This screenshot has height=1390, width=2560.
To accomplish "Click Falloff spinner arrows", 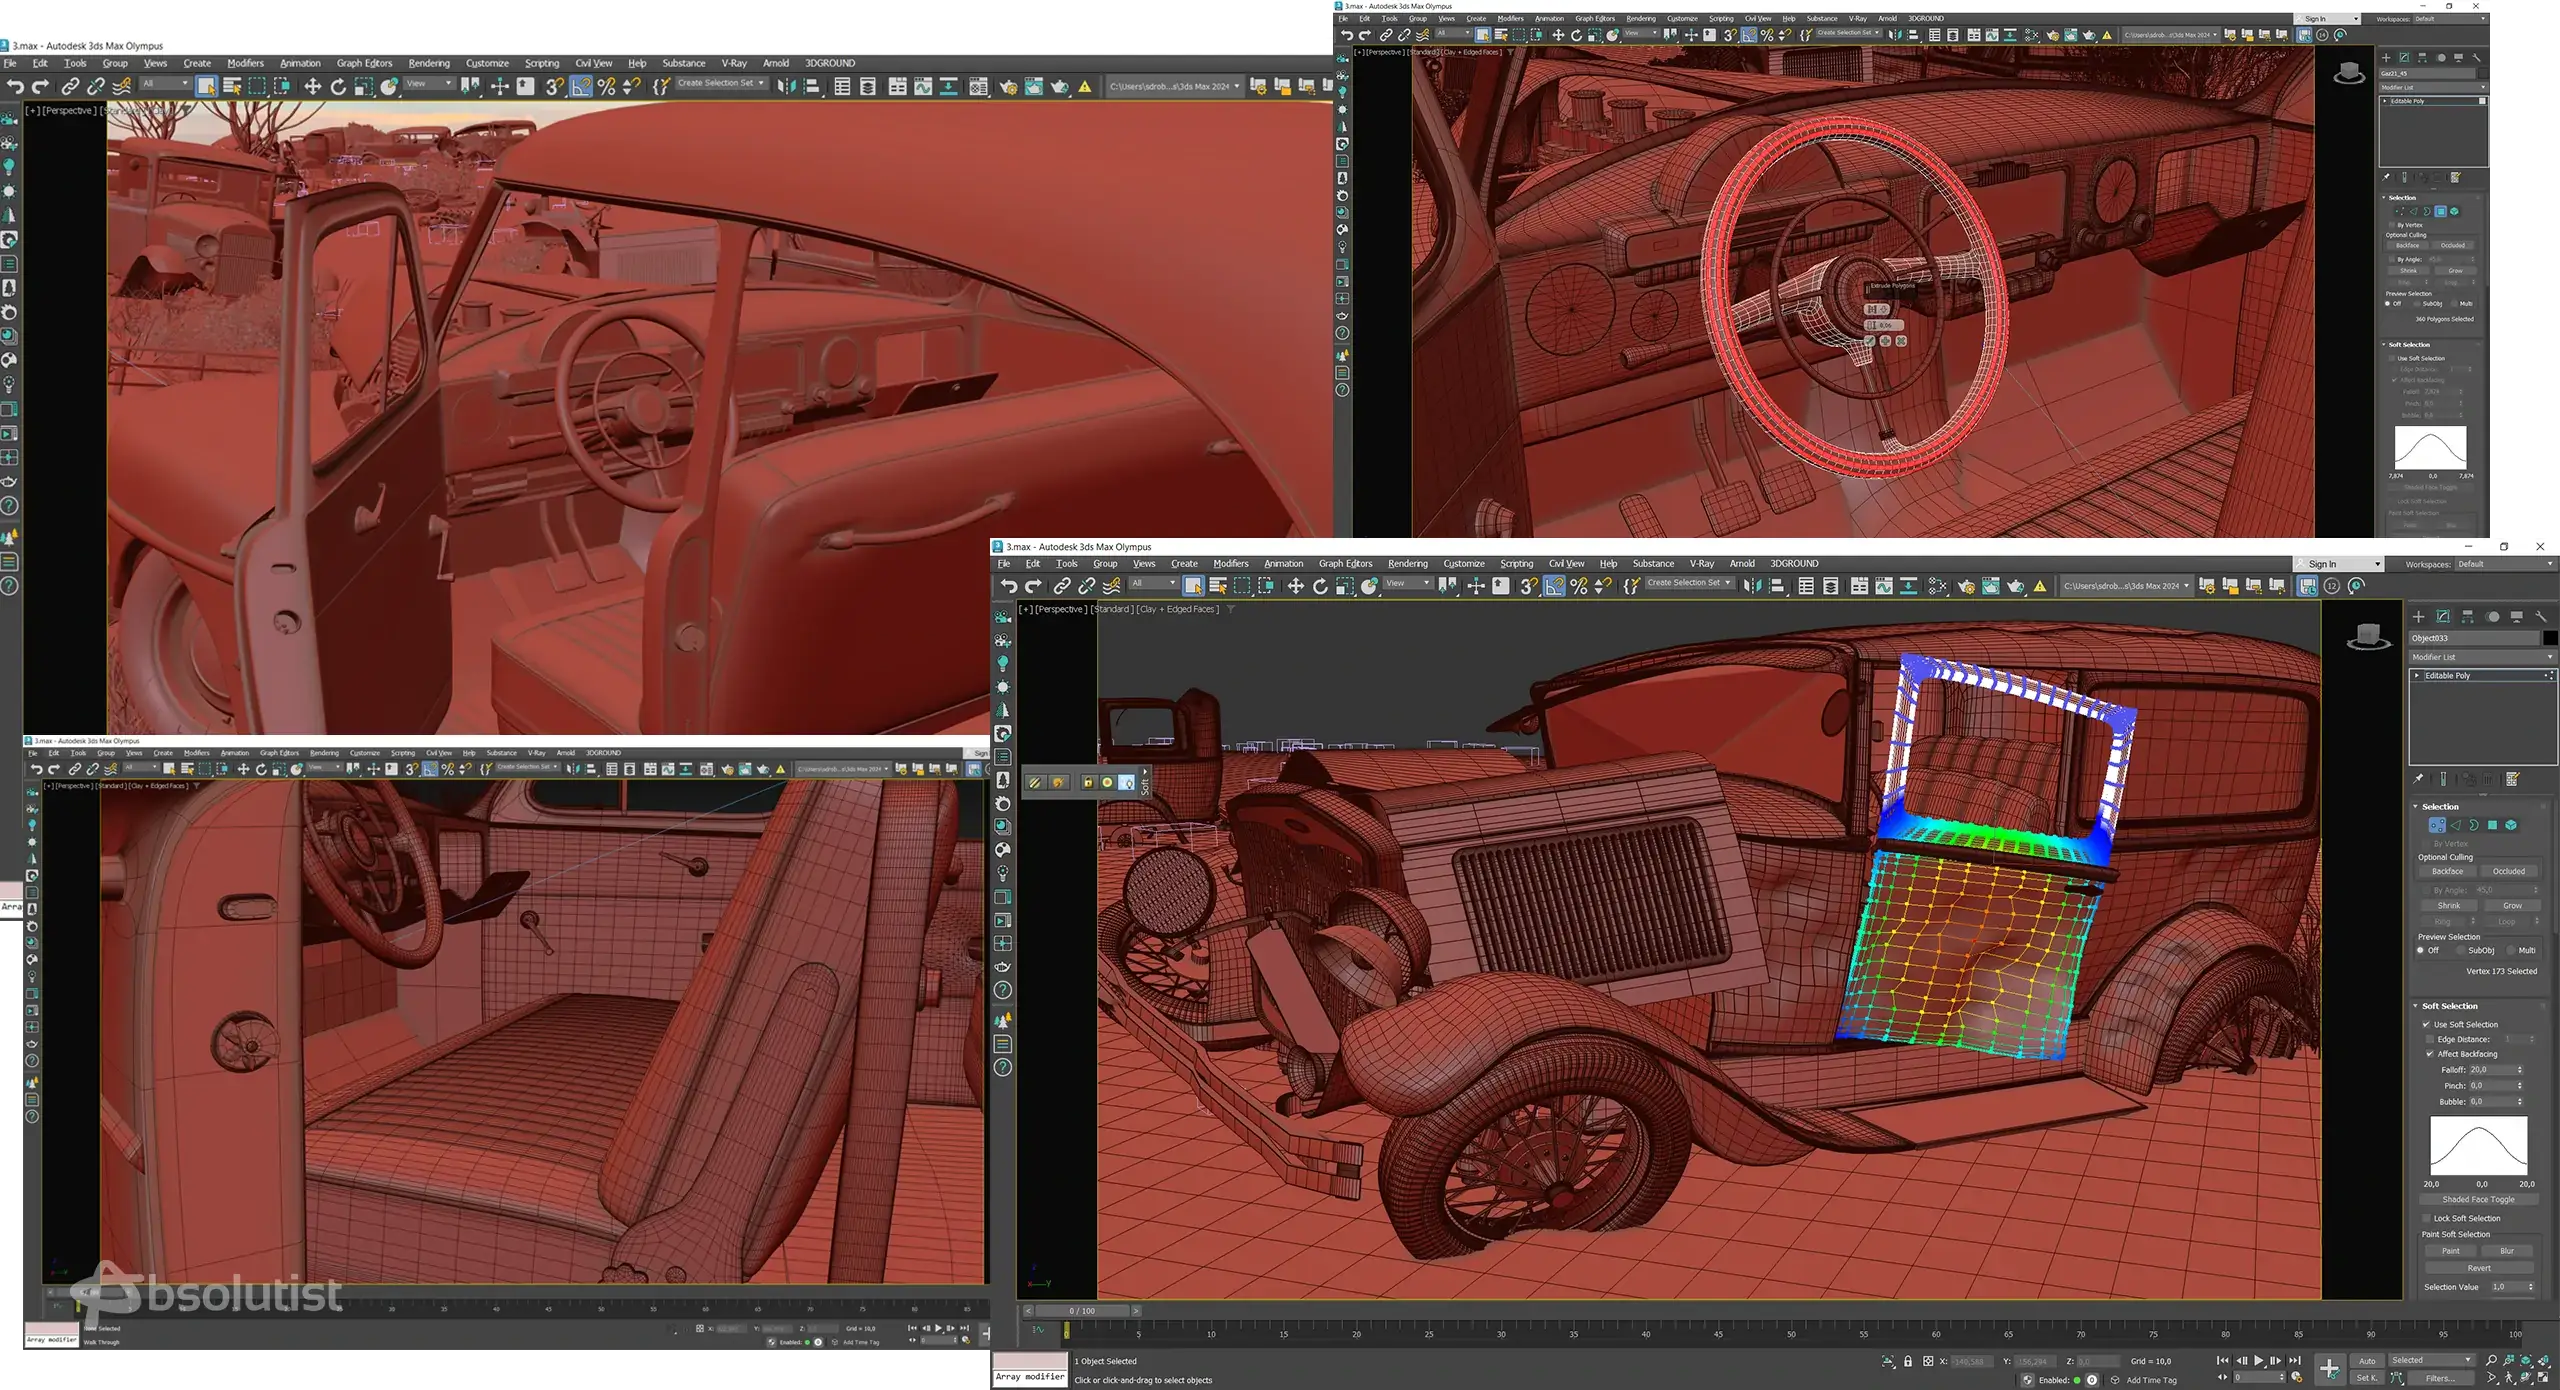I will (2520, 1070).
